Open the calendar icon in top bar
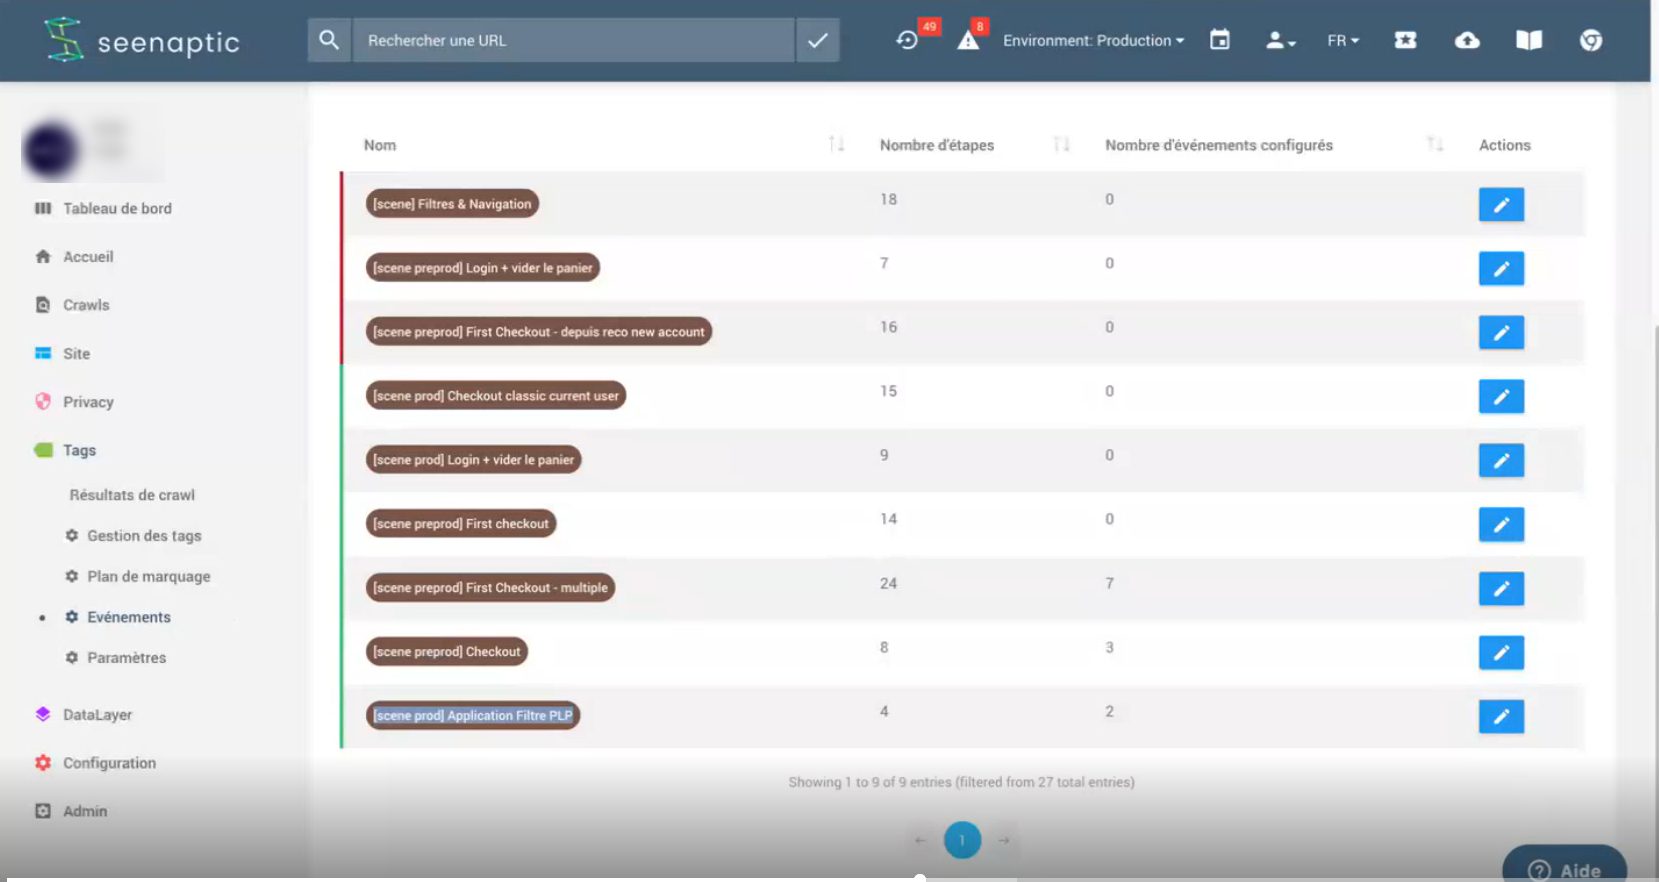 pos(1219,40)
